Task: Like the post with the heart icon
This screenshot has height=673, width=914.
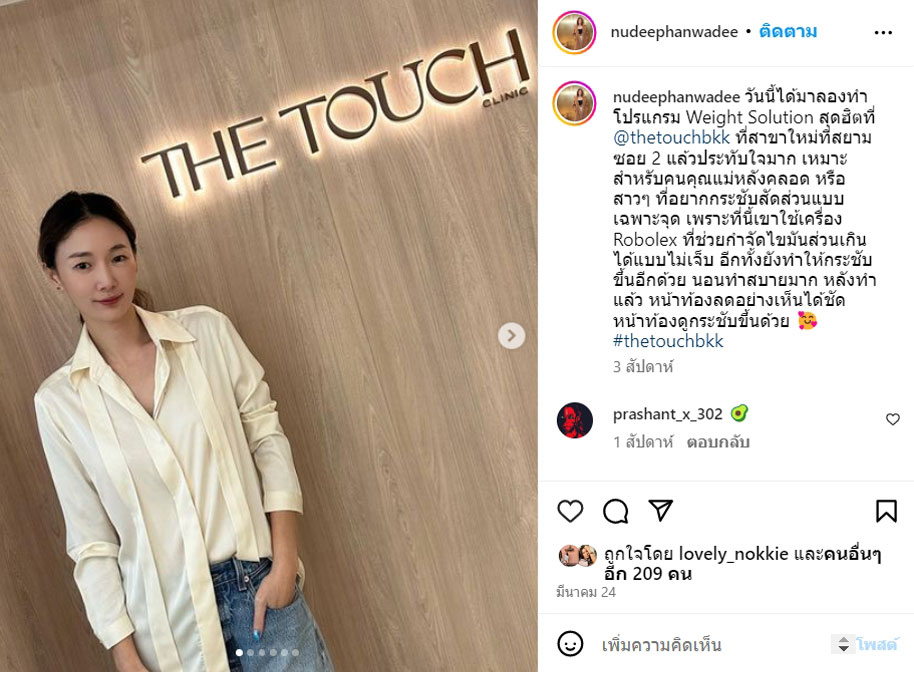Action: click(570, 511)
